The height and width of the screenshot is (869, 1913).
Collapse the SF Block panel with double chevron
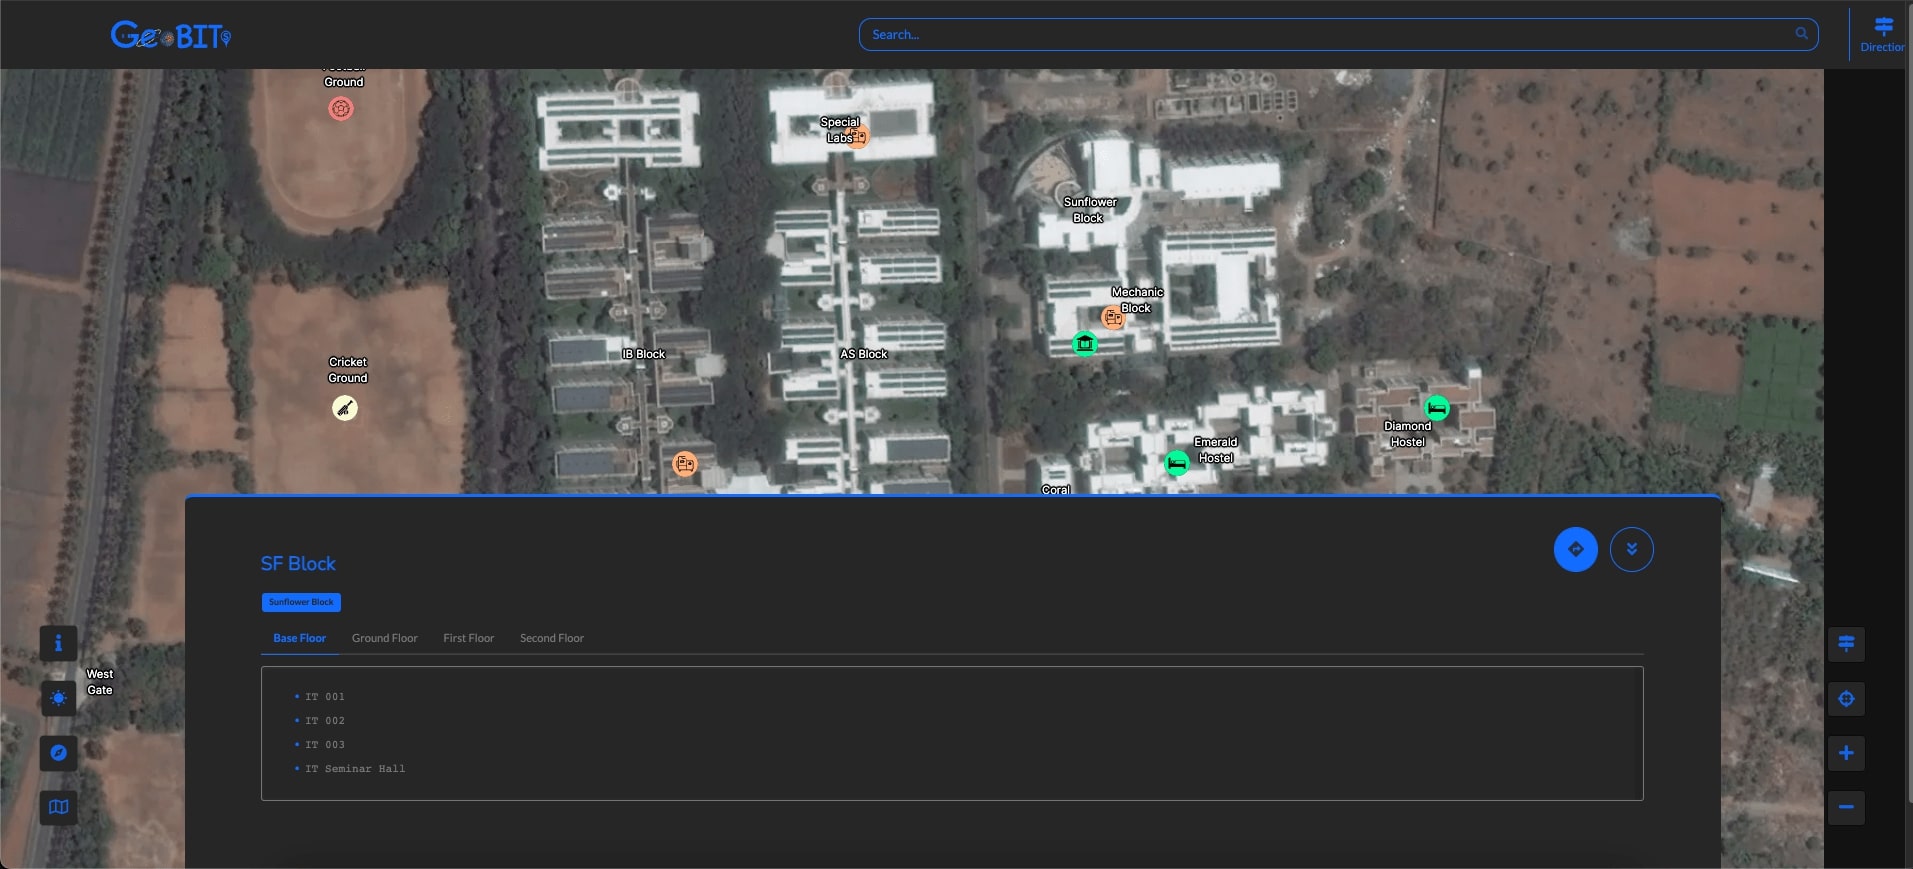point(1632,549)
